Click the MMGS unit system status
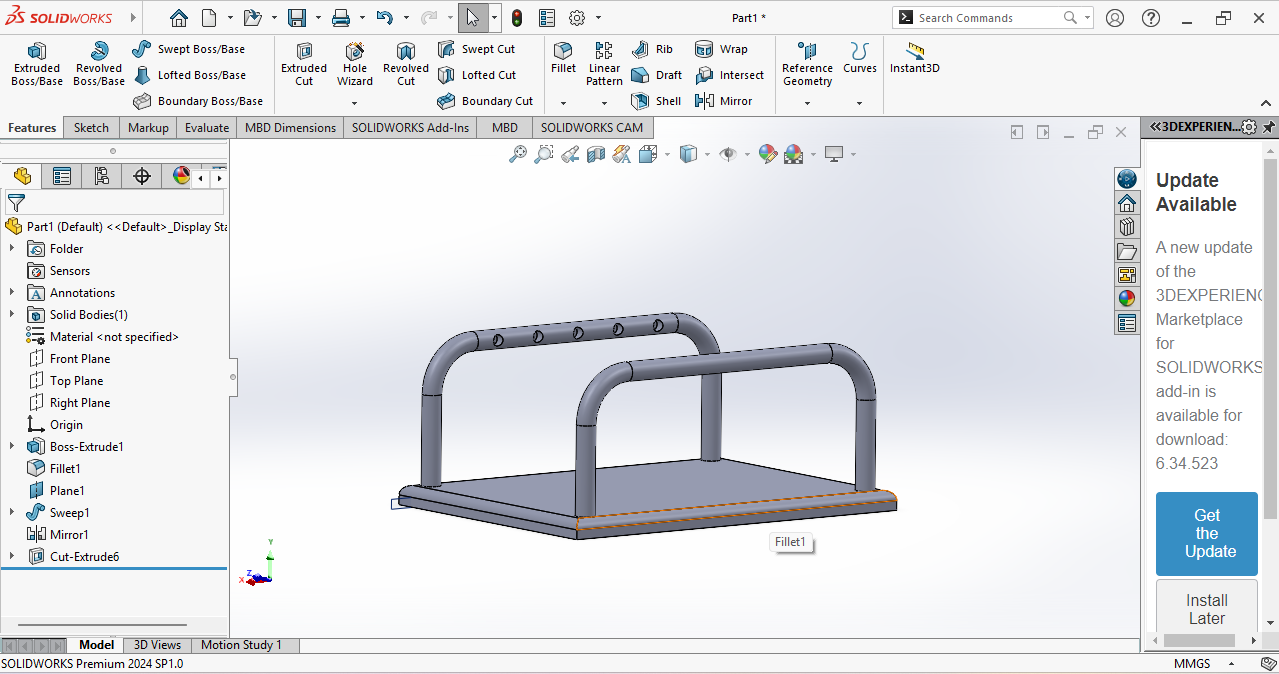This screenshot has height=674, width=1279. pyautogui.click(x=1191, y=664)
